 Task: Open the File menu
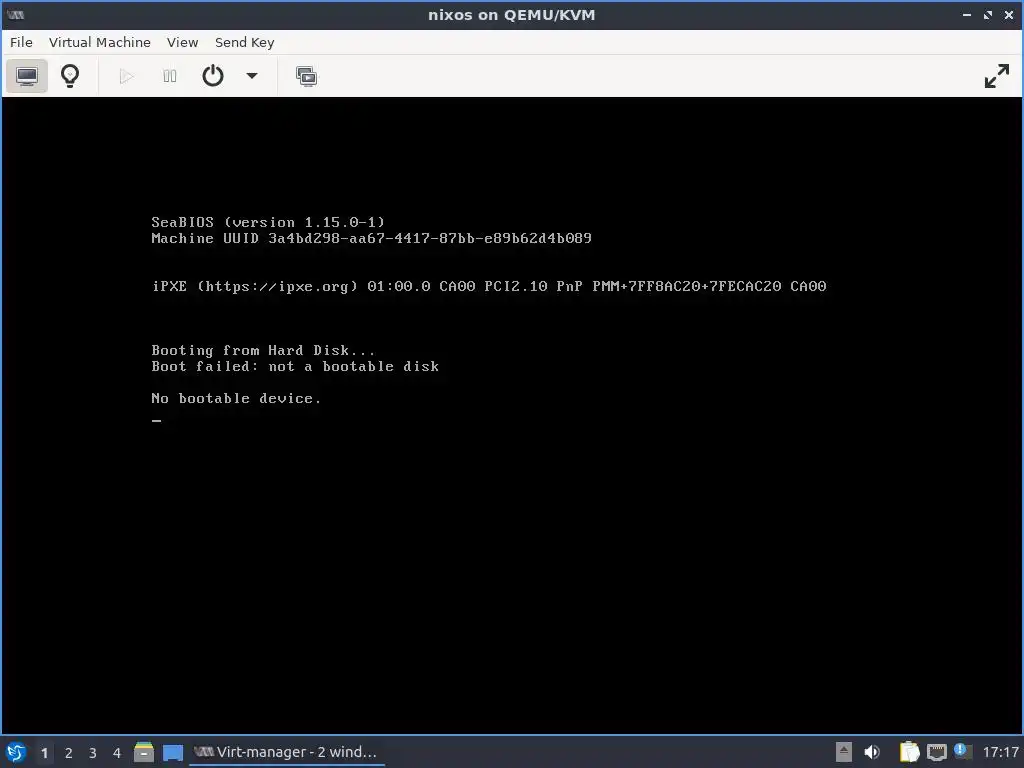[x=21, y=42]
